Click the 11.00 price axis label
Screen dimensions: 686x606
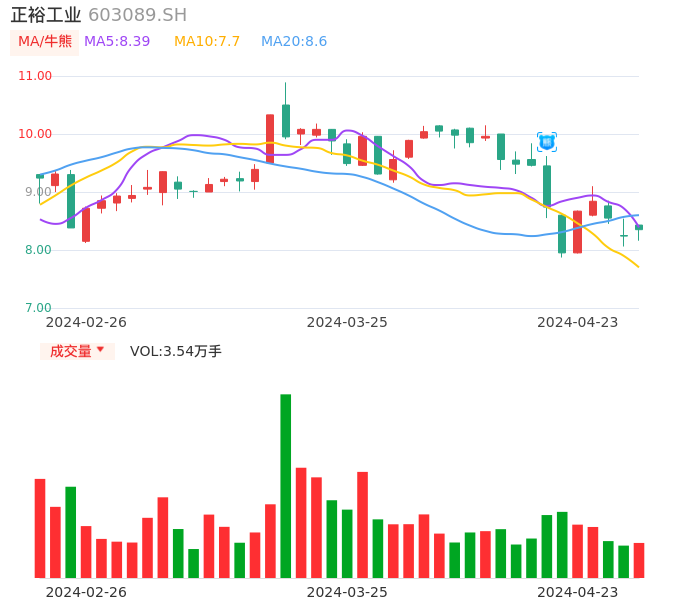(35, 76)
